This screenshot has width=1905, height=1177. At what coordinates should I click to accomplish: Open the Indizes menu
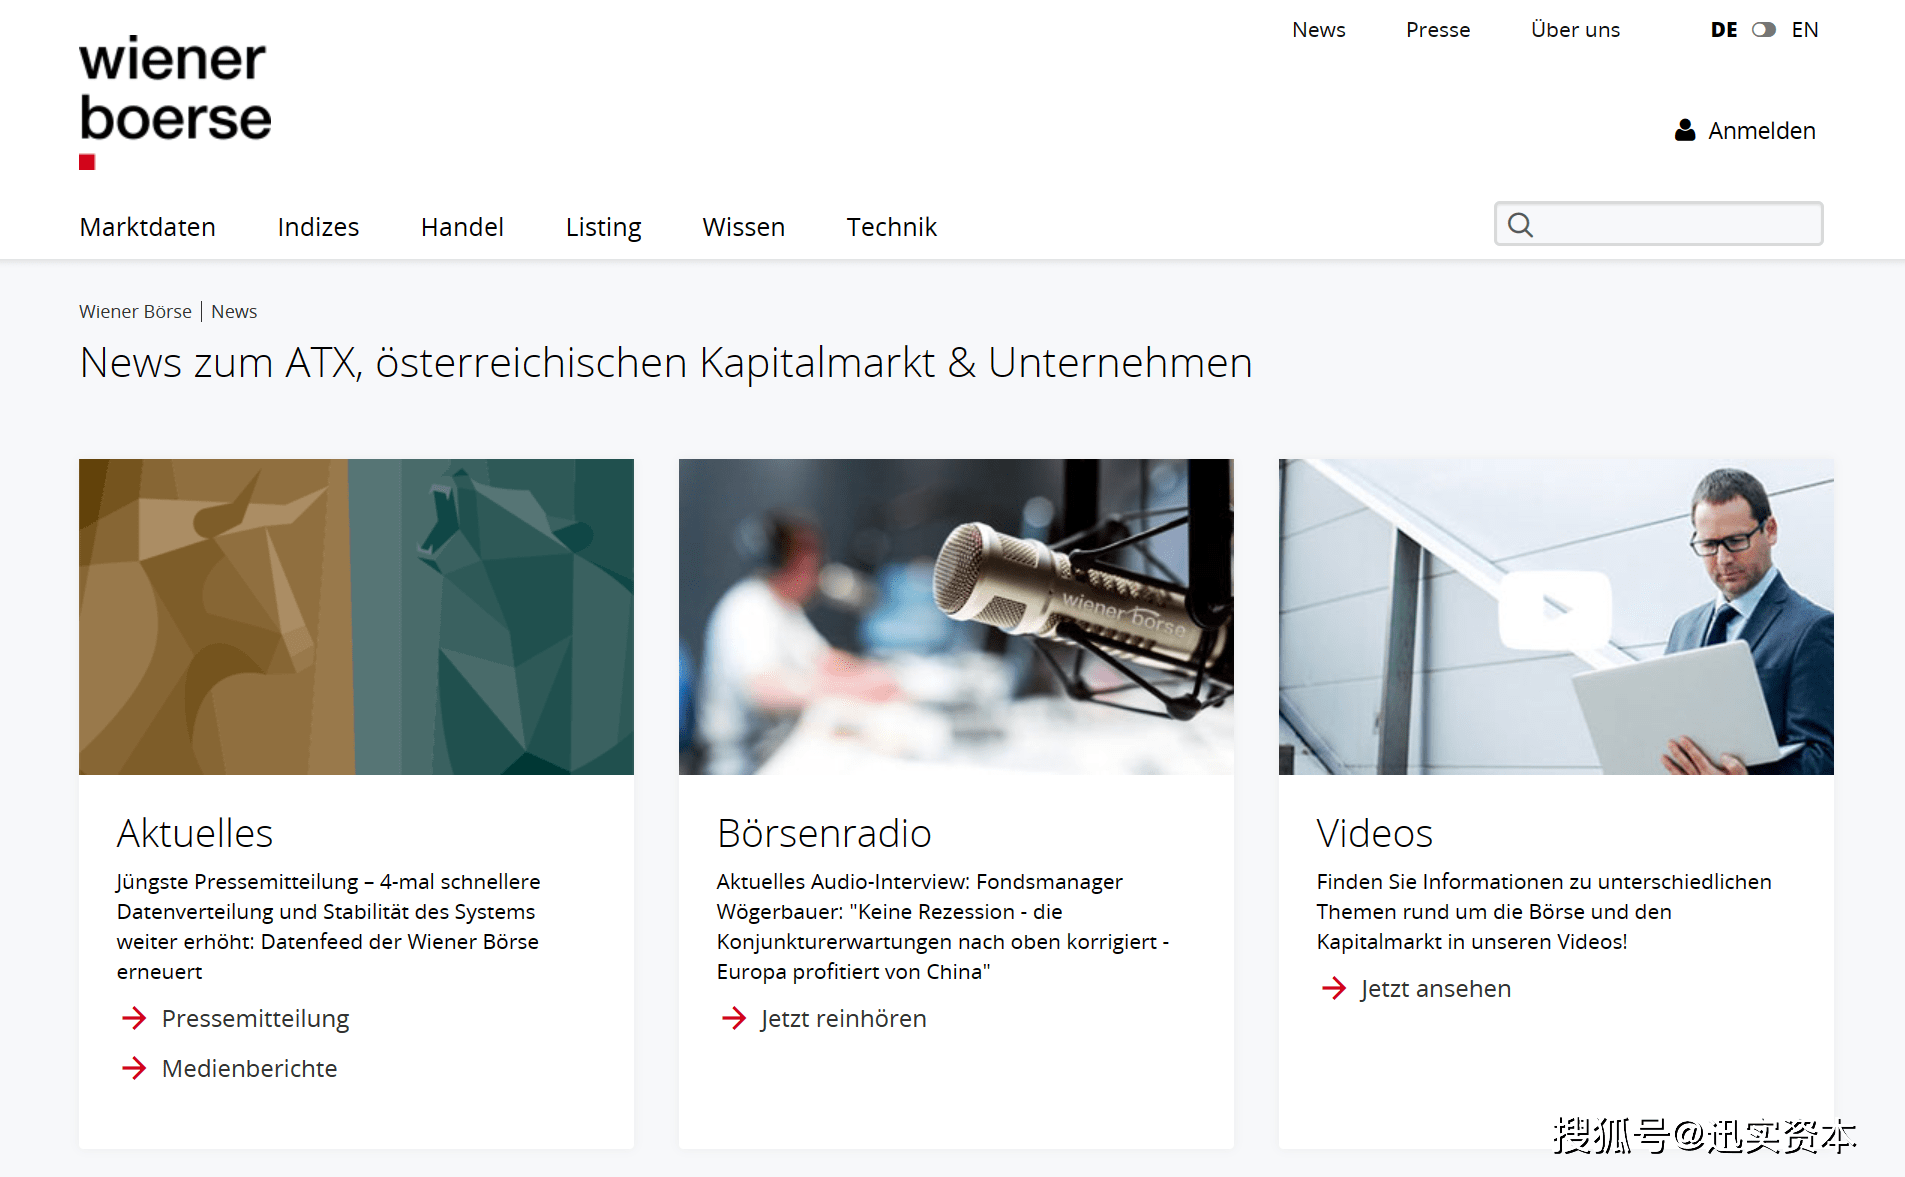click(x=318, y=227)
